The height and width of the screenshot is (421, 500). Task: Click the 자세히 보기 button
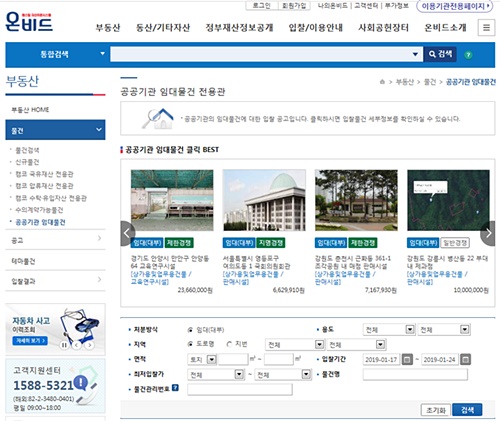(x=30, y=341)
